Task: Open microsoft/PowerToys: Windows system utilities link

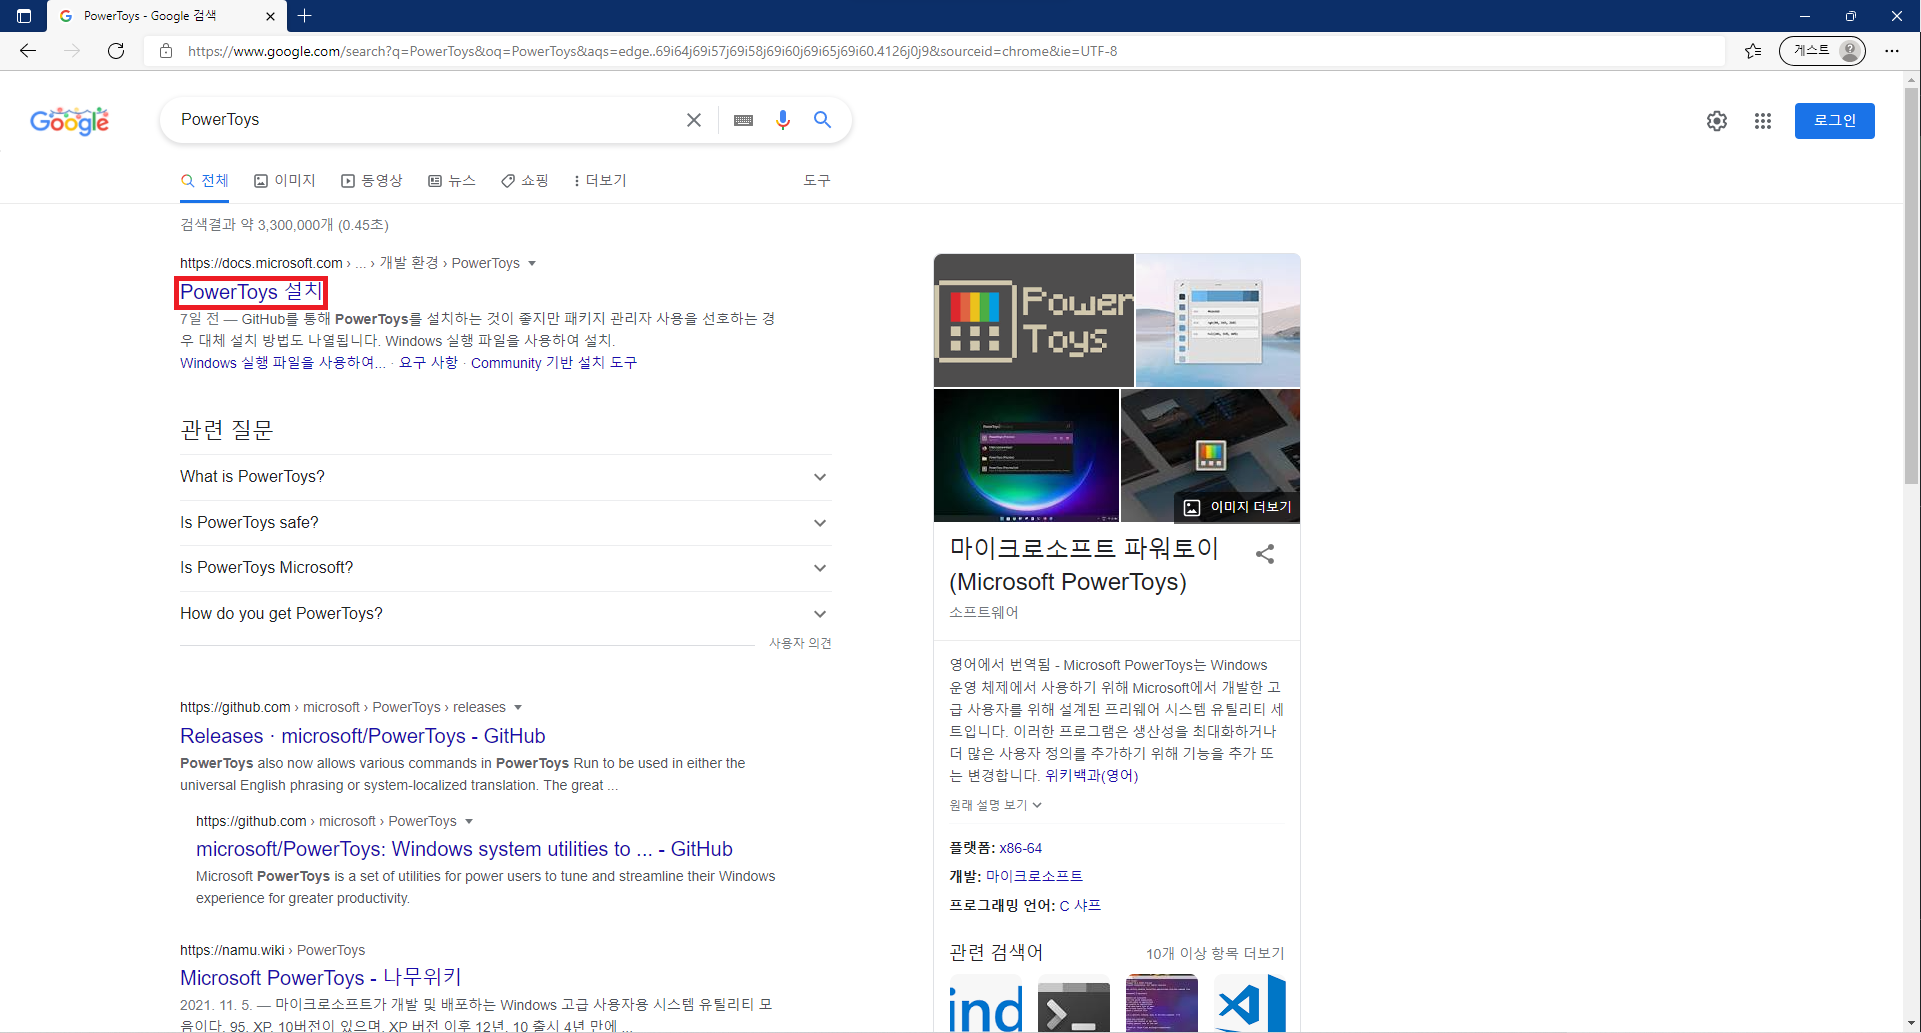Action: pos(464,849)
